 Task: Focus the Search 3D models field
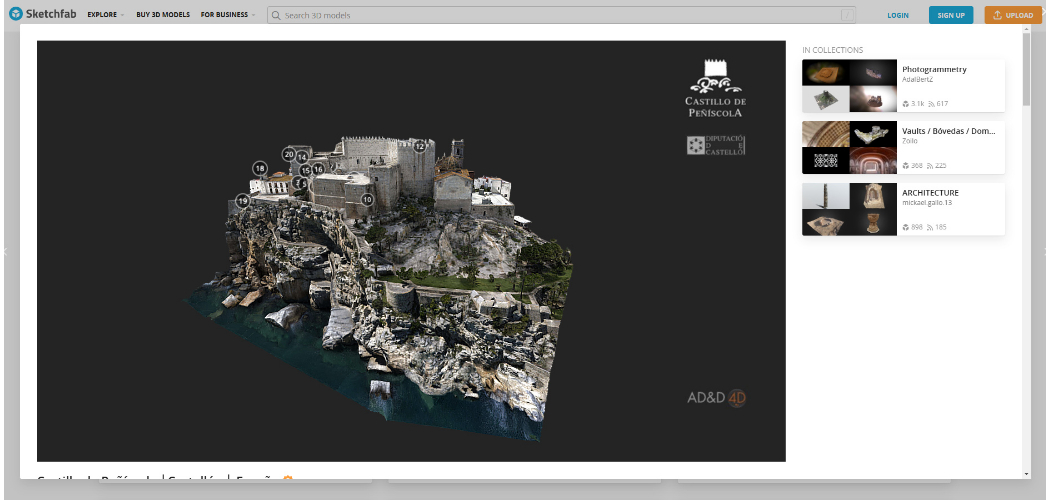[x=560, y=15]
